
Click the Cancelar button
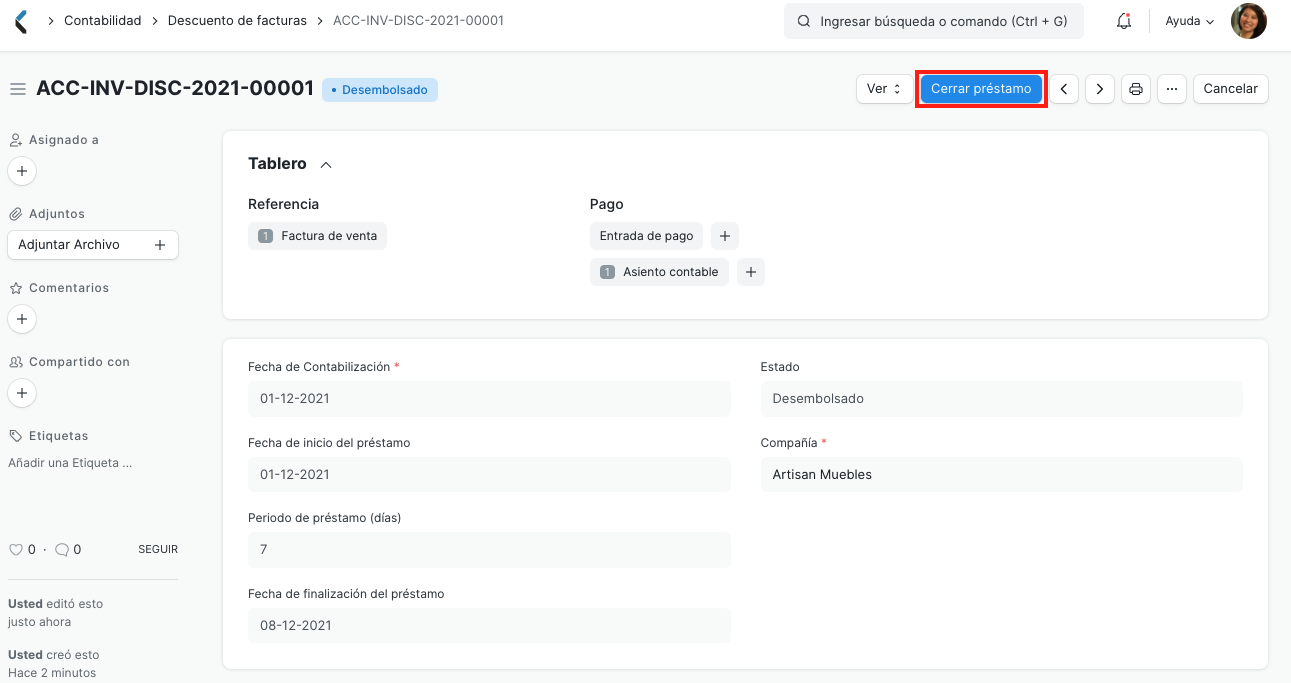(x=1230, y=89)
